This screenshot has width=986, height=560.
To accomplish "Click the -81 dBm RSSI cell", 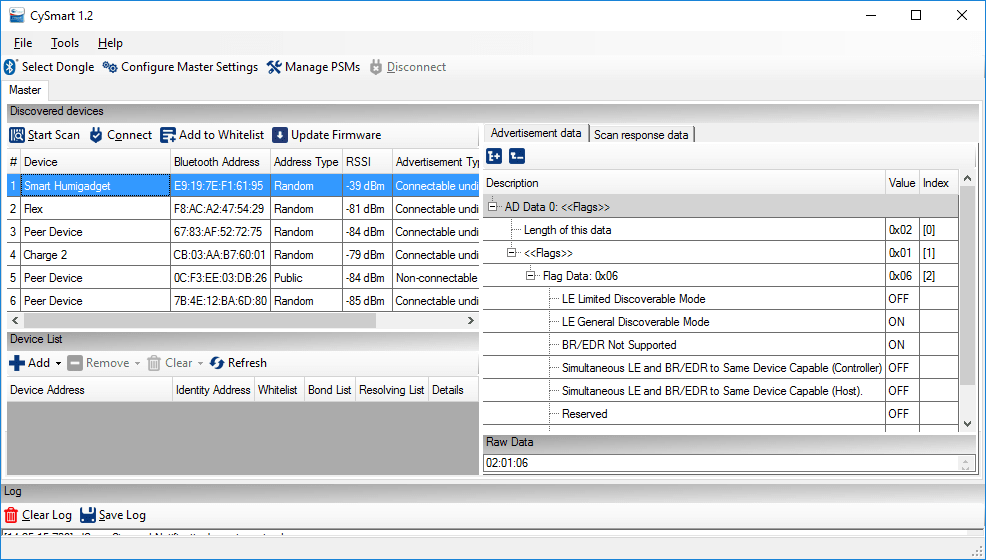I will tap(365, 209).
